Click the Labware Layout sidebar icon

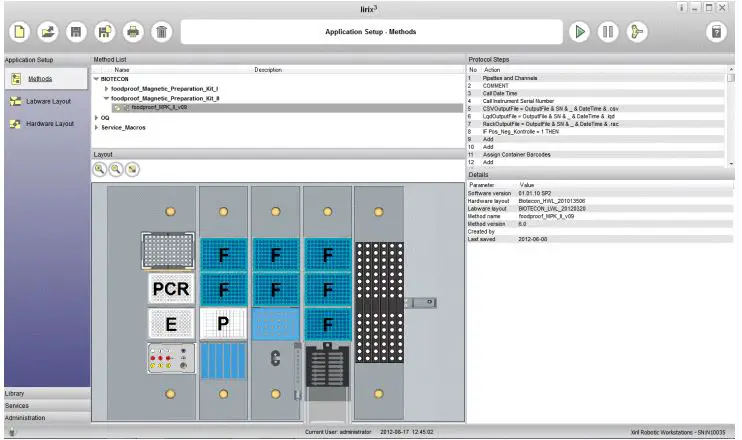point(16,101)
